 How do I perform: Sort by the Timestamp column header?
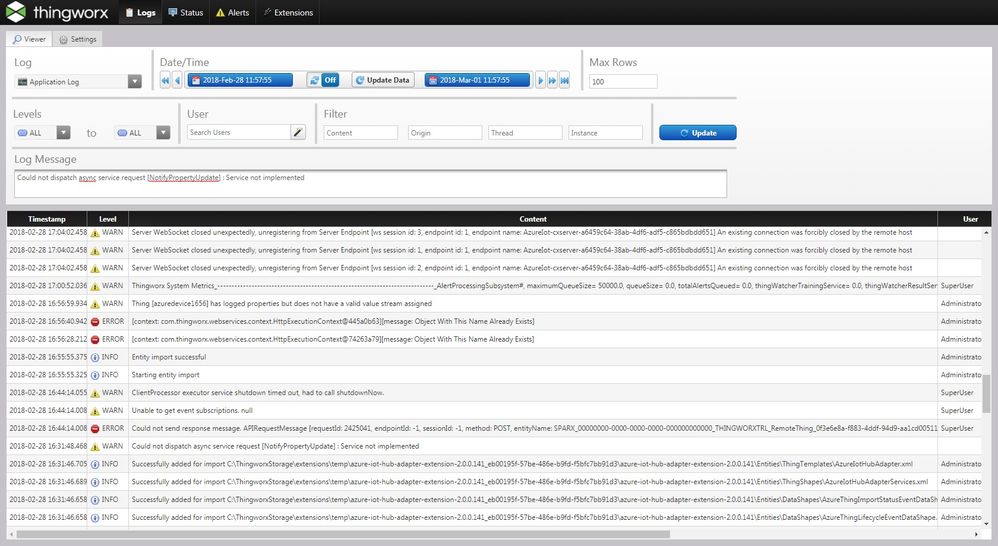(47, 219)
